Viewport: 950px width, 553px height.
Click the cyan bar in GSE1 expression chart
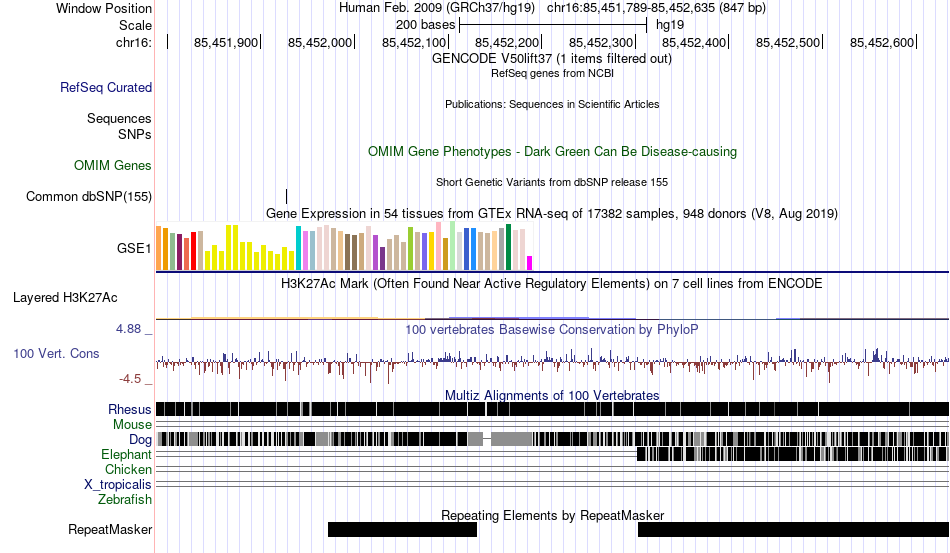298,248
